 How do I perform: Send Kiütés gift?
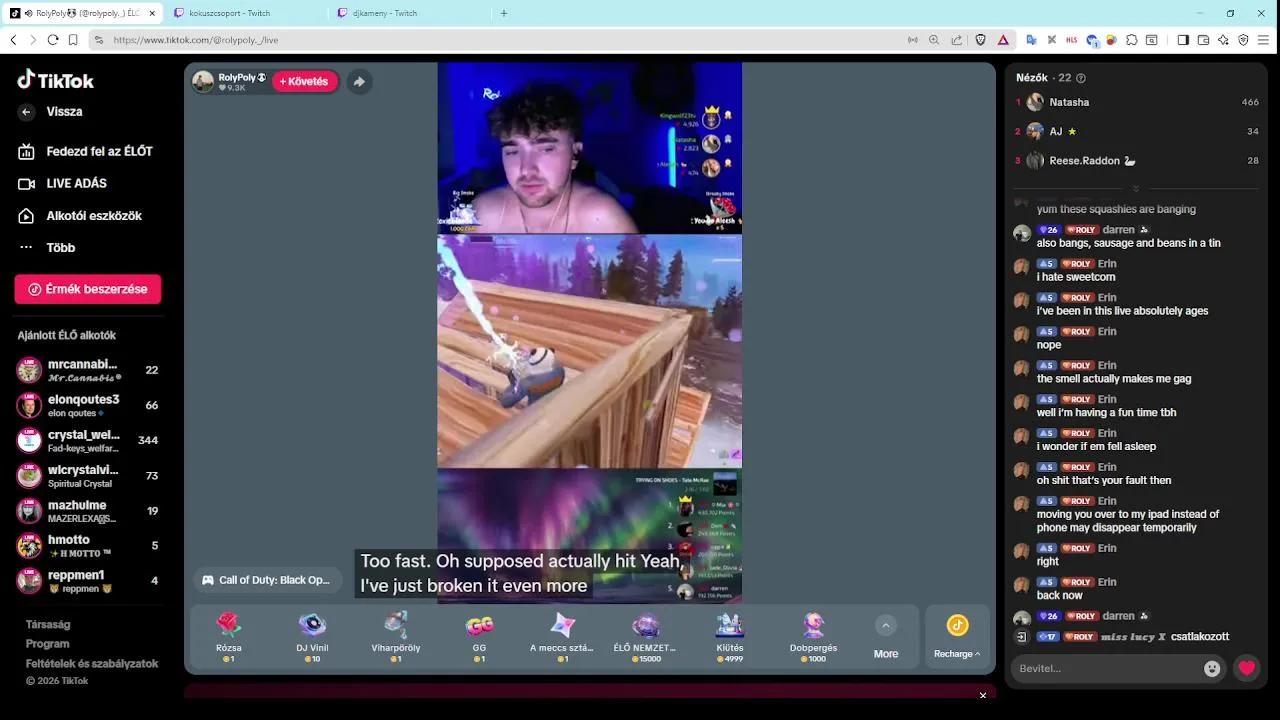point(729,637)
